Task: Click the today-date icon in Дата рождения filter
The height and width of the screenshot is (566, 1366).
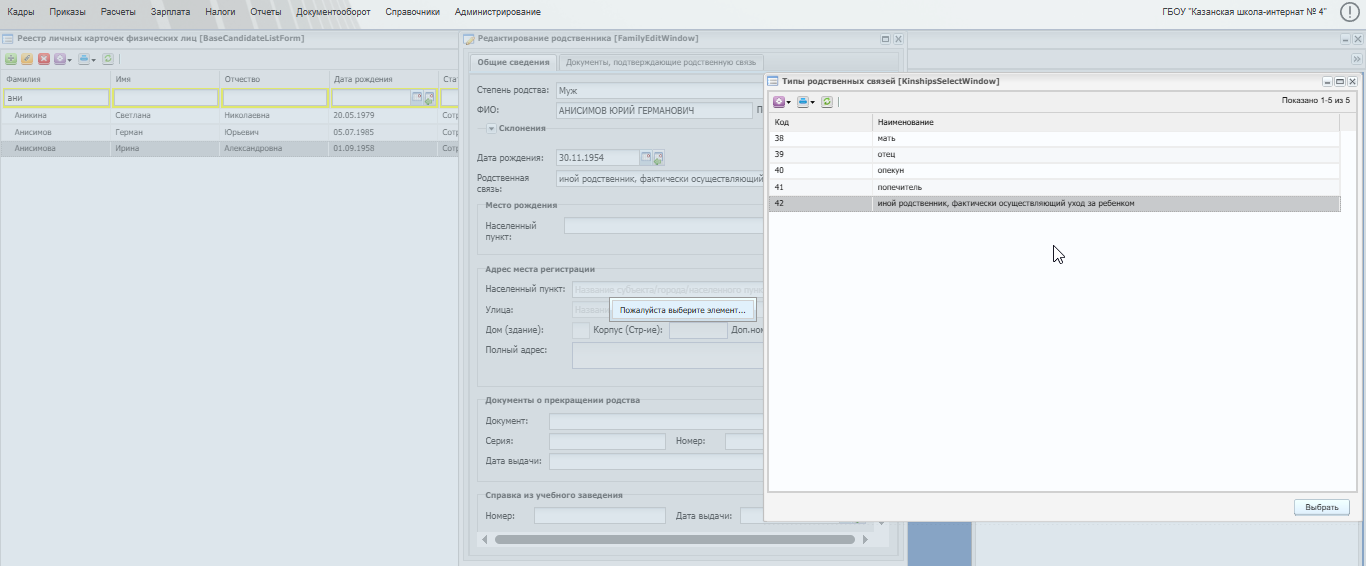Action: click(429, 98)
